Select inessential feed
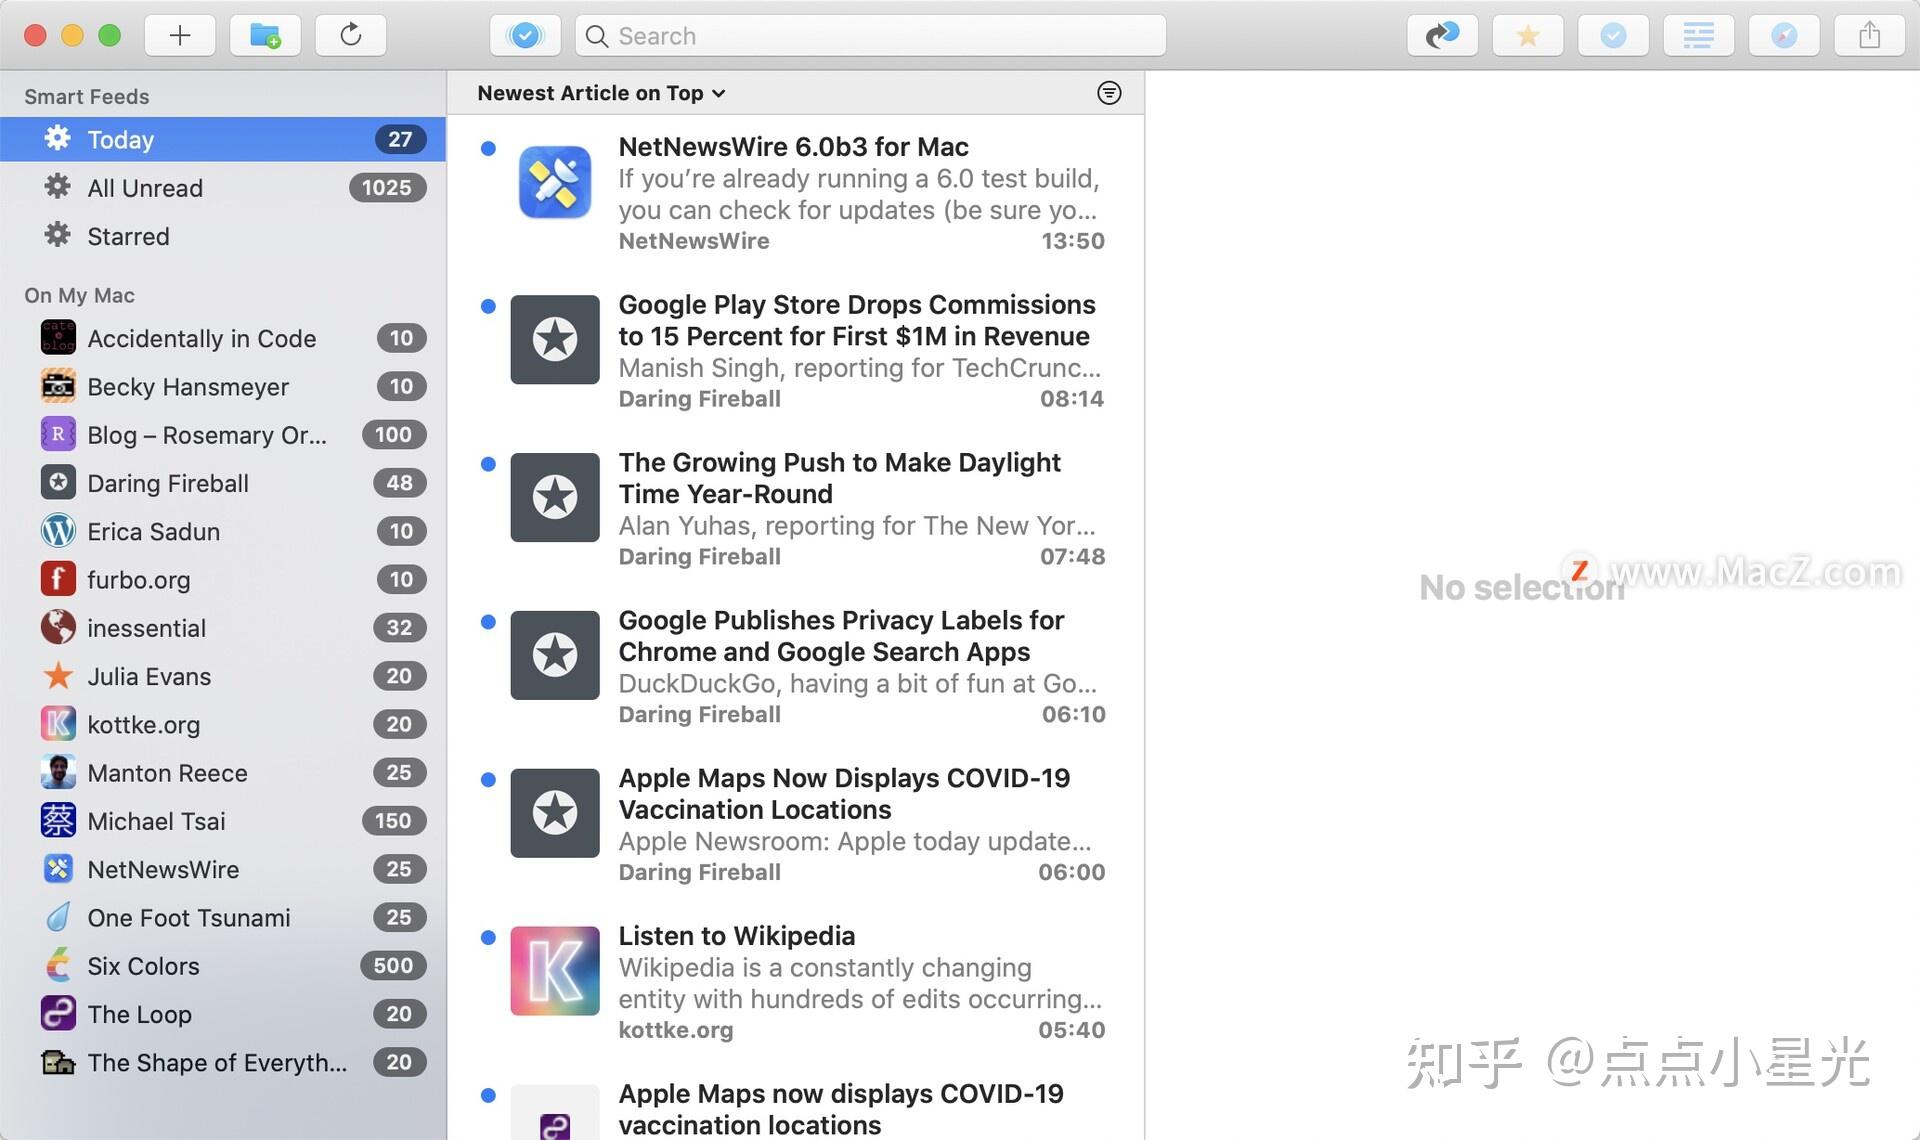The width and height of the screenshot is (1920, 1140). pyautogui.click(x=223, y=628)
